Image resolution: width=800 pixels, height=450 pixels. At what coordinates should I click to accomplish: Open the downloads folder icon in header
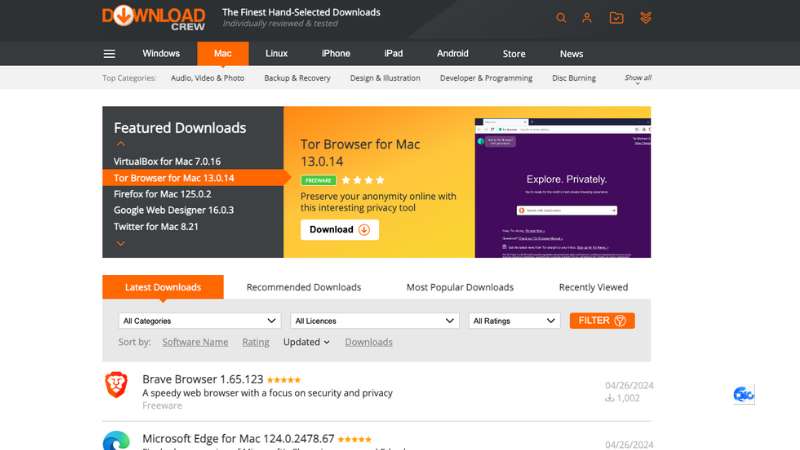pyautogui.click(x=616, y=18)
